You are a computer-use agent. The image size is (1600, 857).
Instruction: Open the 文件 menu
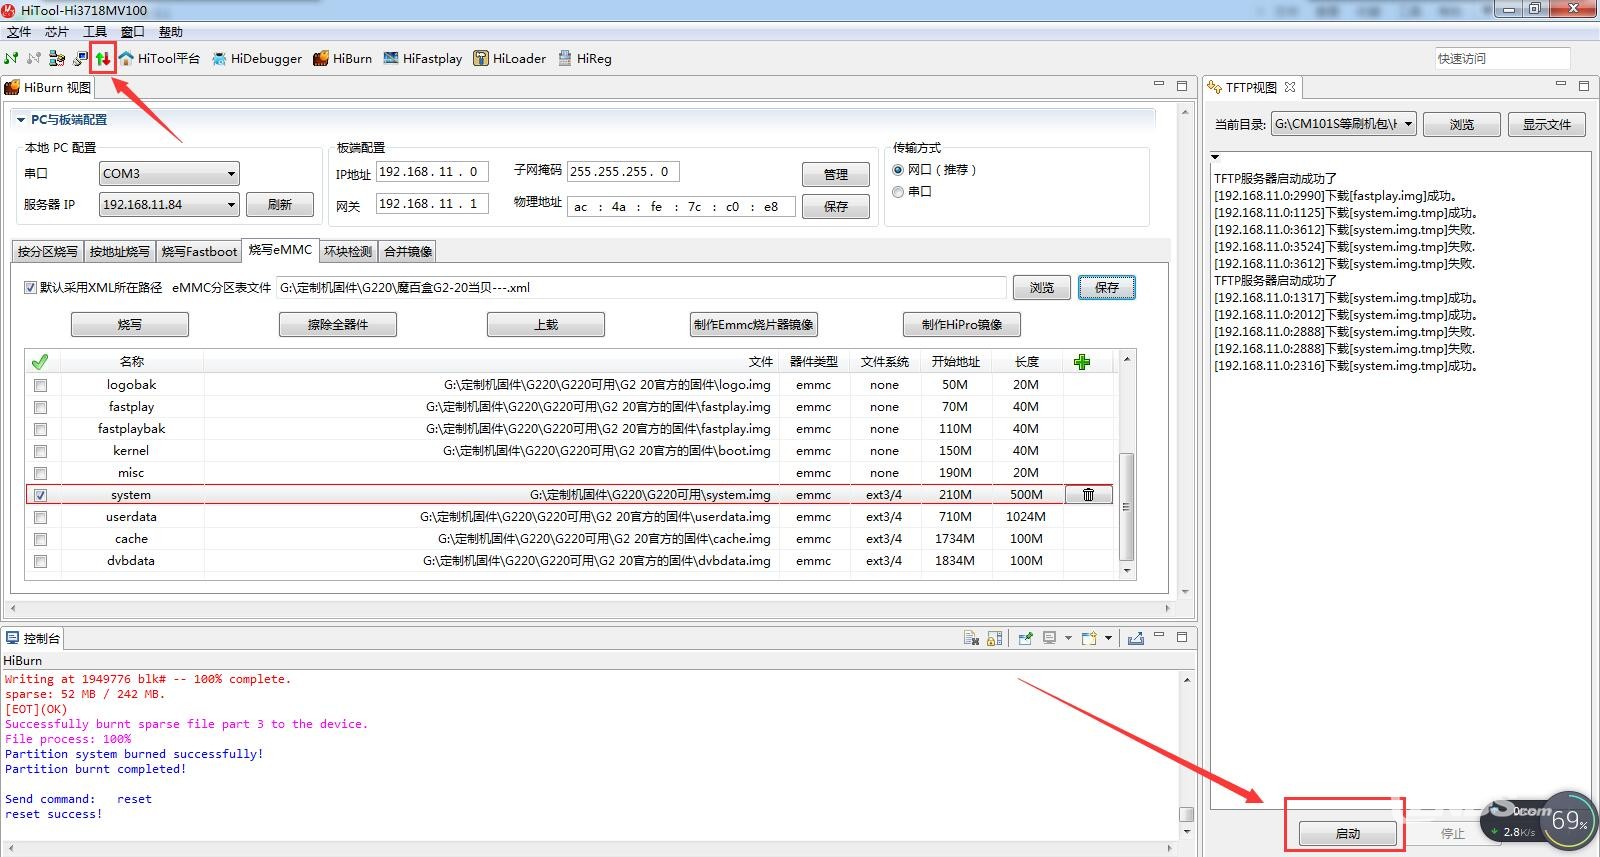click(x=19, y=32)
